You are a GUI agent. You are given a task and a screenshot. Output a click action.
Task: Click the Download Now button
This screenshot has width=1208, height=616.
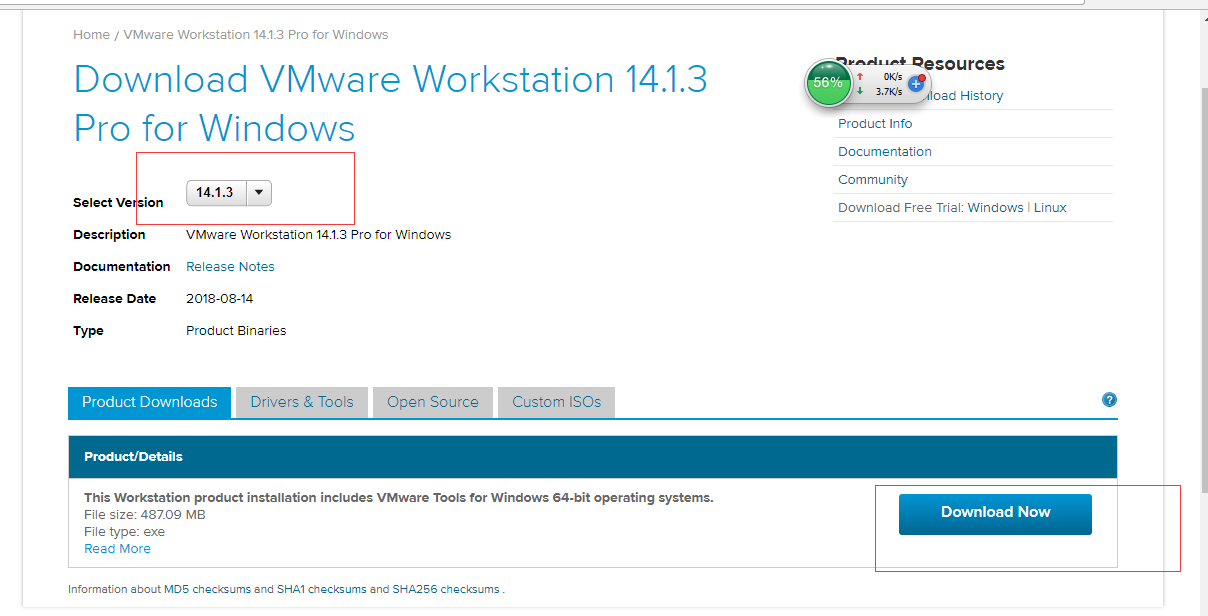click(995, 514)
